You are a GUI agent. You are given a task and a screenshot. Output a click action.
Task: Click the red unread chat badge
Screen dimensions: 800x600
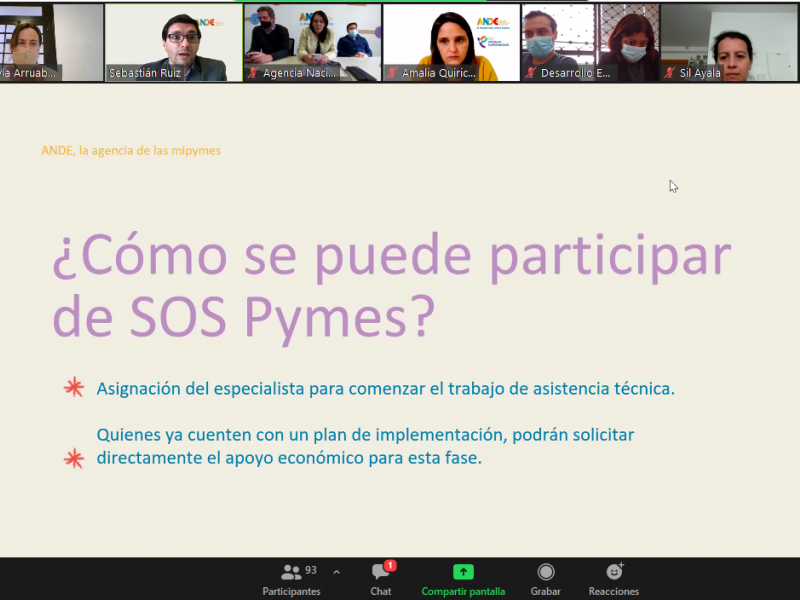click(x=390, y=565)
